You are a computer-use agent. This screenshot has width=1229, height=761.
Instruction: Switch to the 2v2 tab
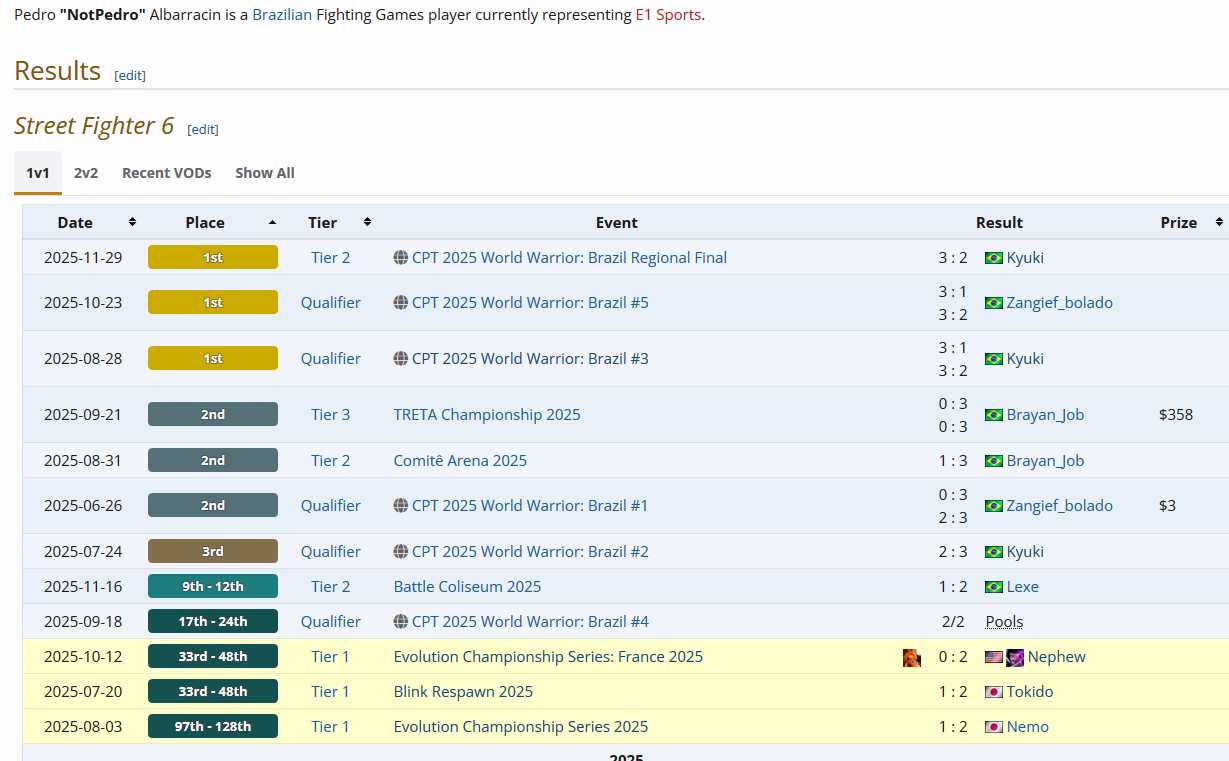[x=86, y=173]
